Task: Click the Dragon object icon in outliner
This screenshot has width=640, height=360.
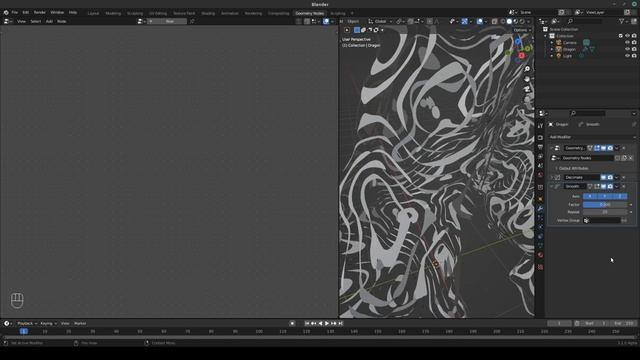Action: tap(559, 49)
